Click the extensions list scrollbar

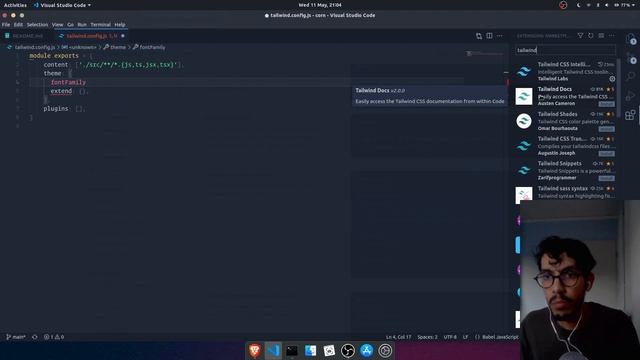click(x=619, y=88)
